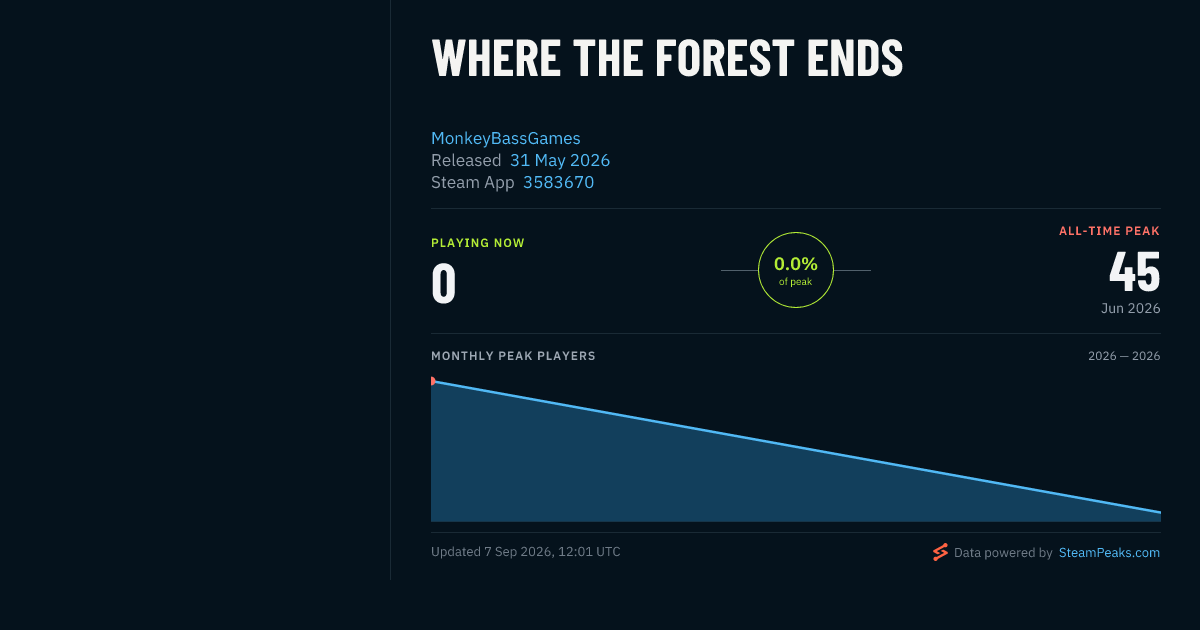Click the Monthly Peak Players heading
1200x630 pixels.
tap(513, 356)
